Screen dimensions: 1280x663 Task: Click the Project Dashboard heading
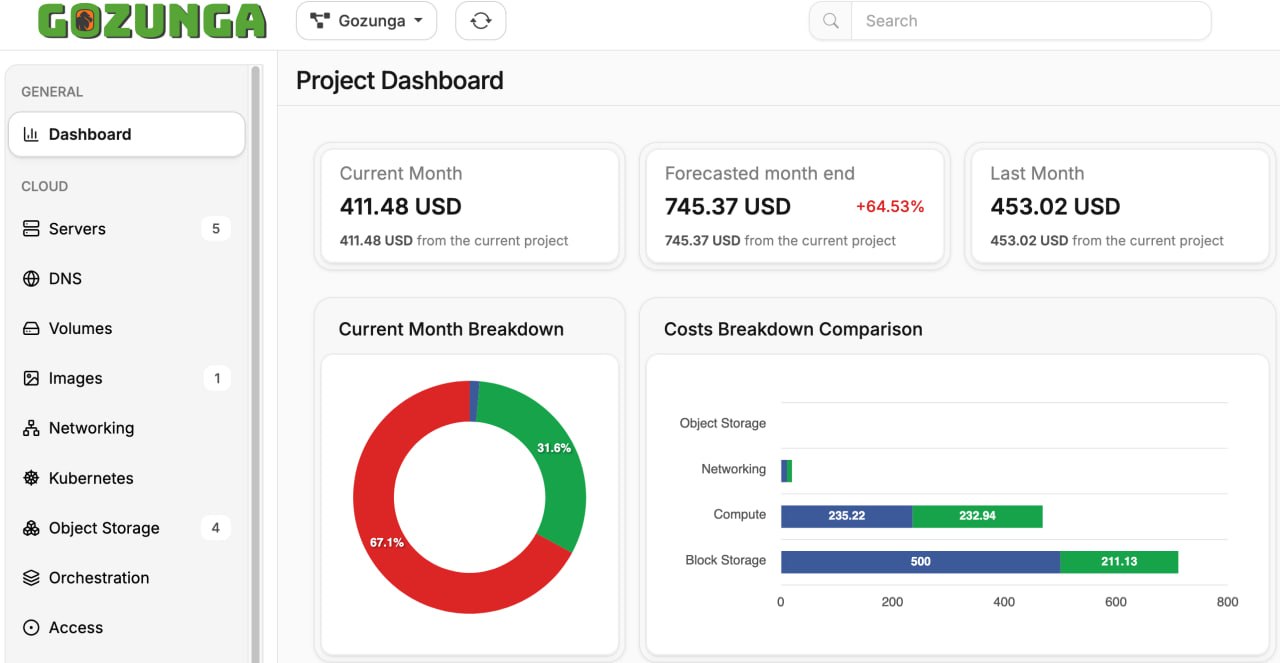400,81
